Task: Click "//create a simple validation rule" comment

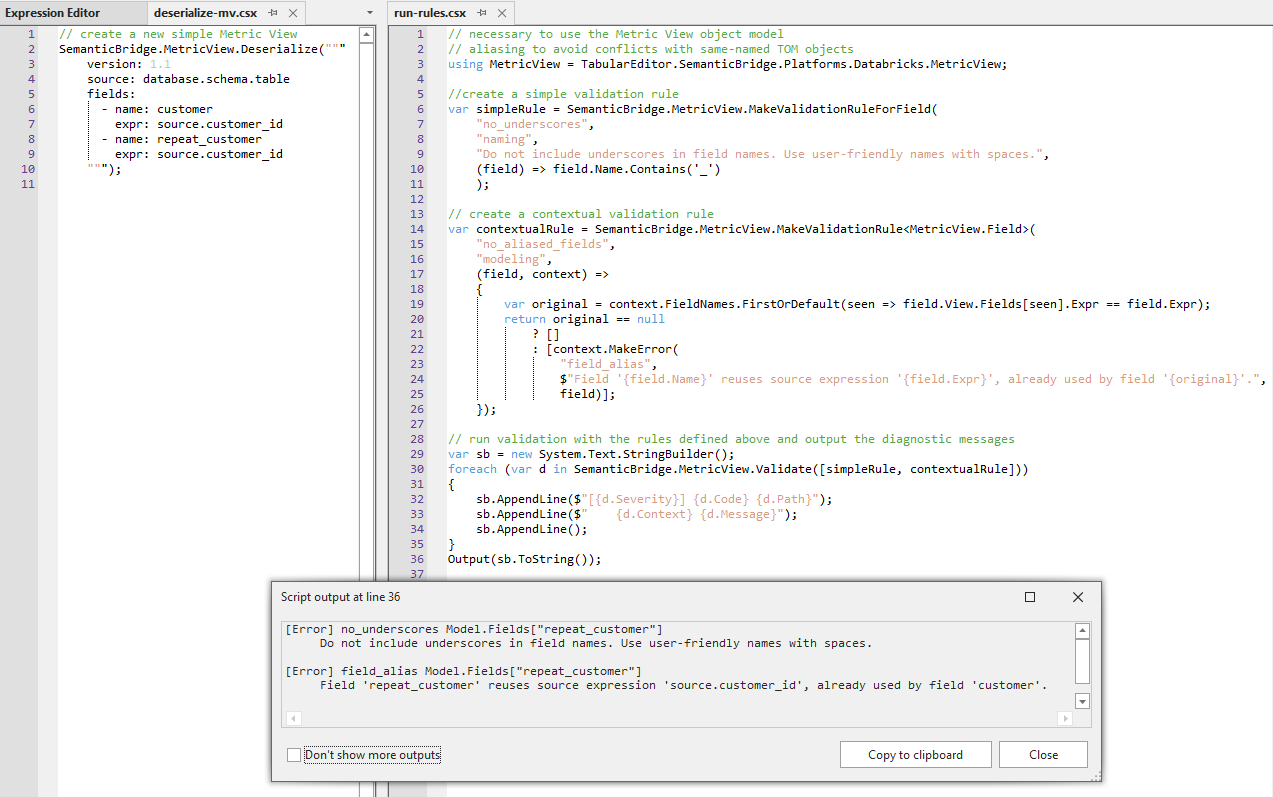Action: click(563, 94)
